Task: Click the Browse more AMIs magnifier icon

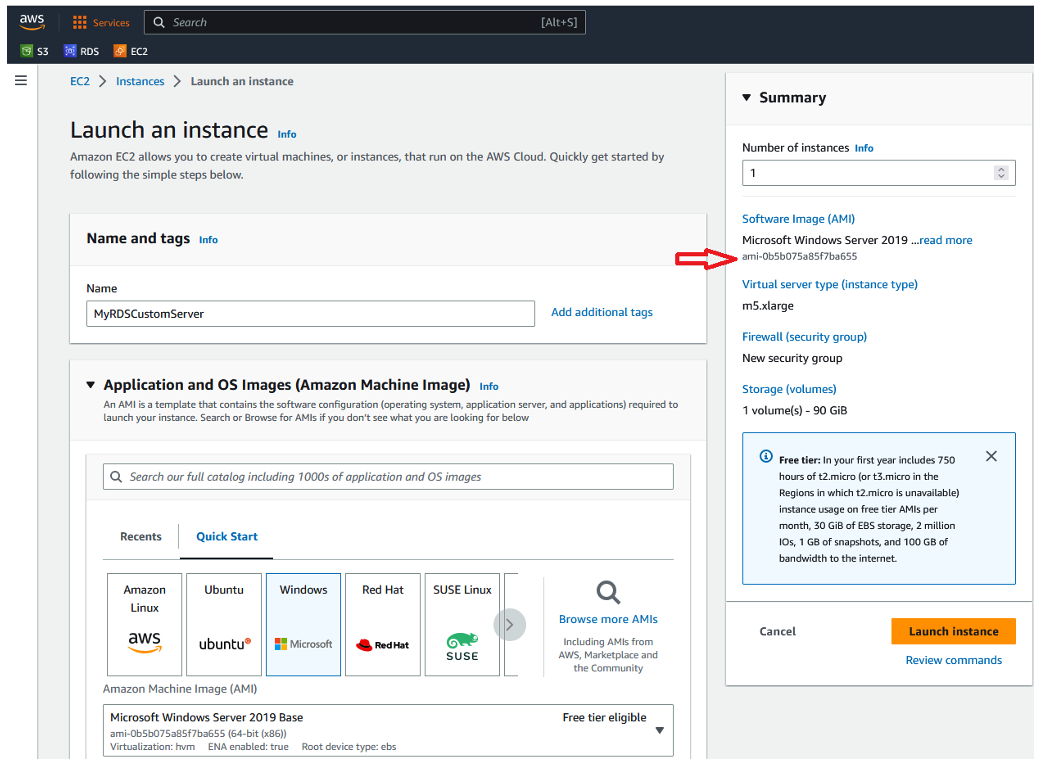Action: click(608, 592)
